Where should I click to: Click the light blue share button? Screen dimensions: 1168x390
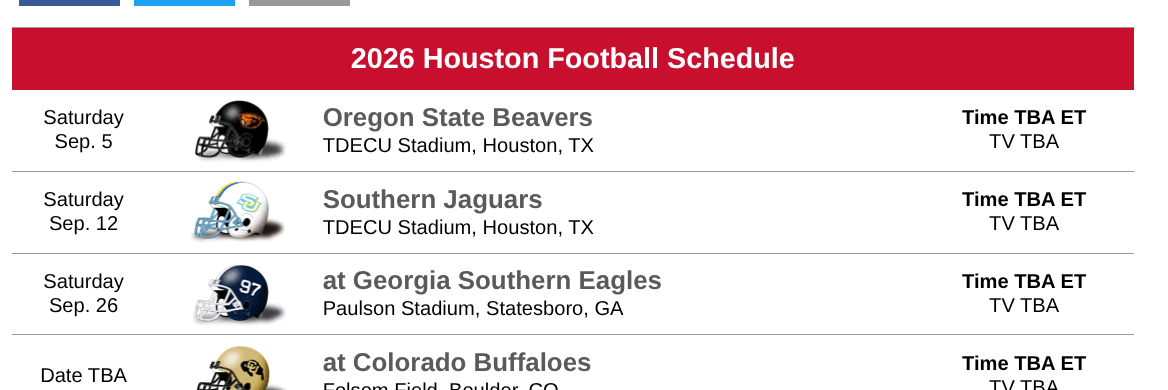coord(184,3)
